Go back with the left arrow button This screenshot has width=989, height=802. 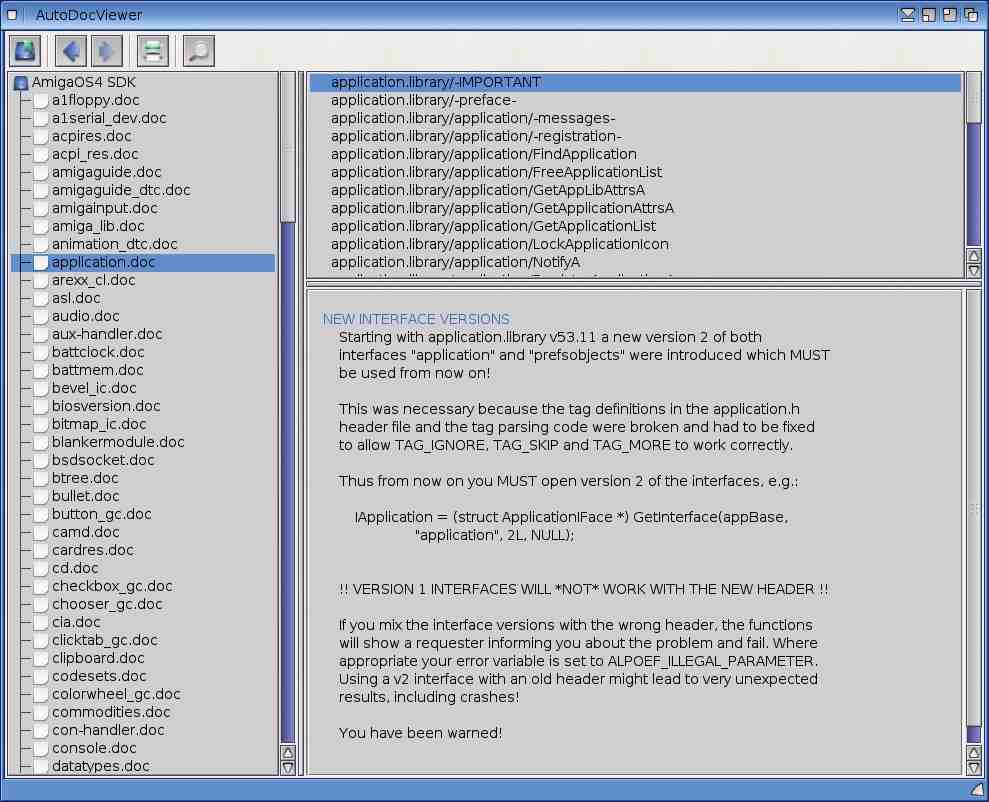pyautogui.click(x=70, y=50)
